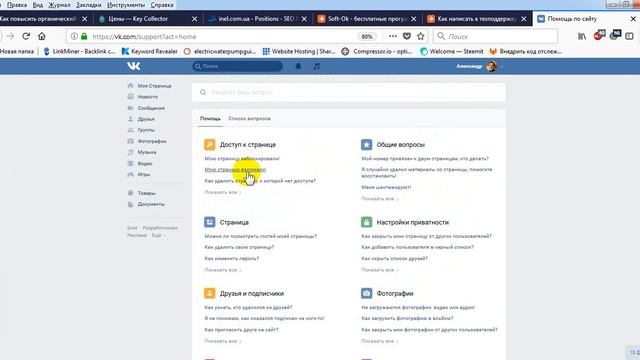Open the VK music note icon in header

pyautogui.click(x=316, y=66)
